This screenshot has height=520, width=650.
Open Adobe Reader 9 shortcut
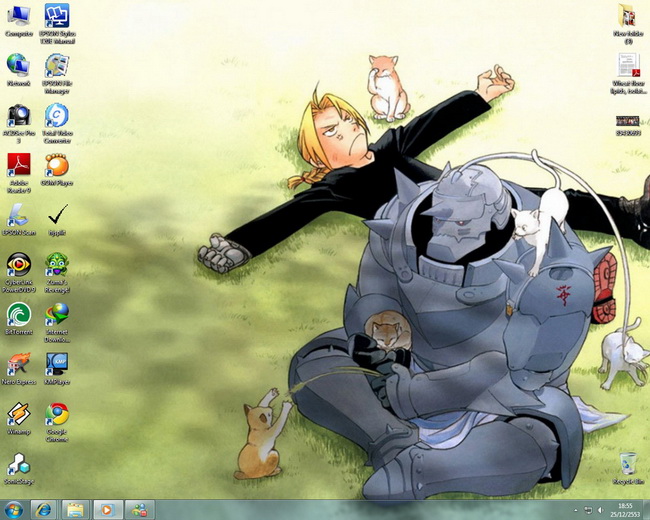[19, 173]
